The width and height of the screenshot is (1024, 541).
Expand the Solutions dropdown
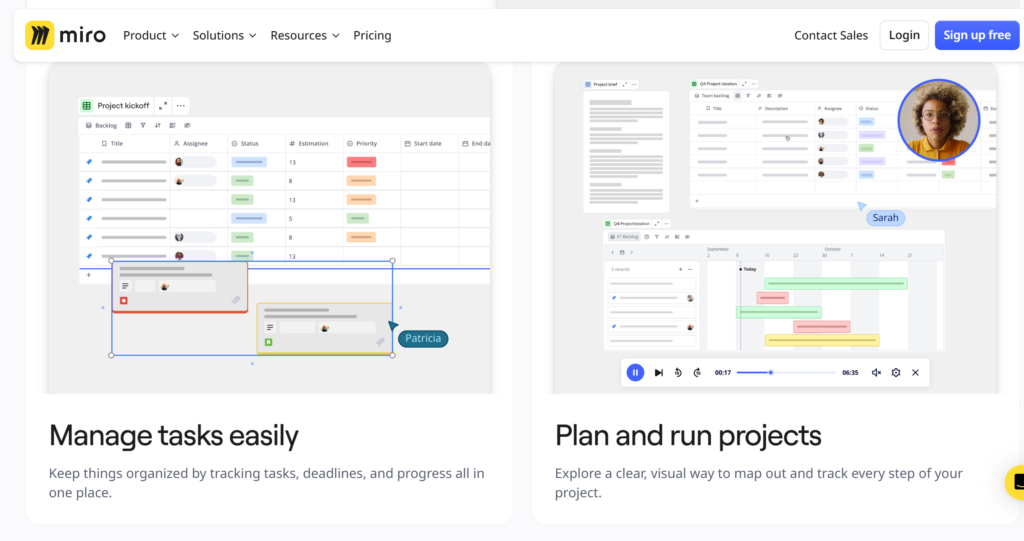[x=224, y=35]
